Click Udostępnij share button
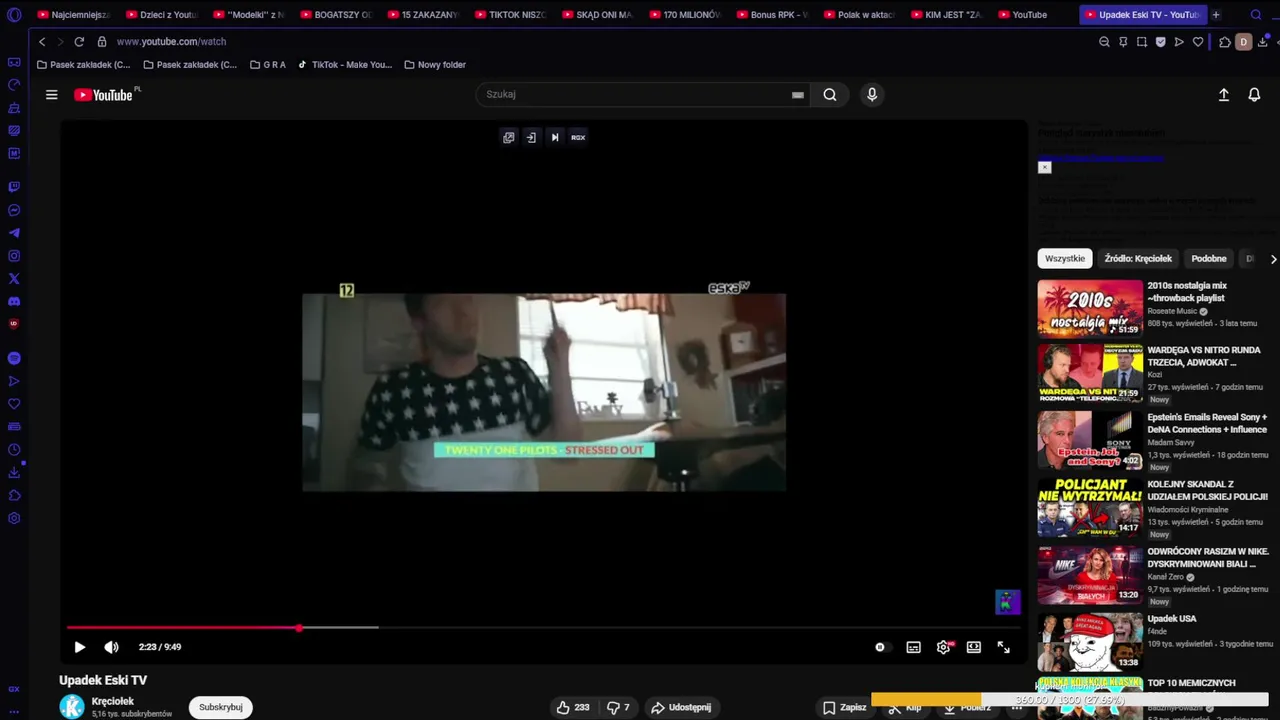Viewport: 1280px width, 720px height. point(682,707)
